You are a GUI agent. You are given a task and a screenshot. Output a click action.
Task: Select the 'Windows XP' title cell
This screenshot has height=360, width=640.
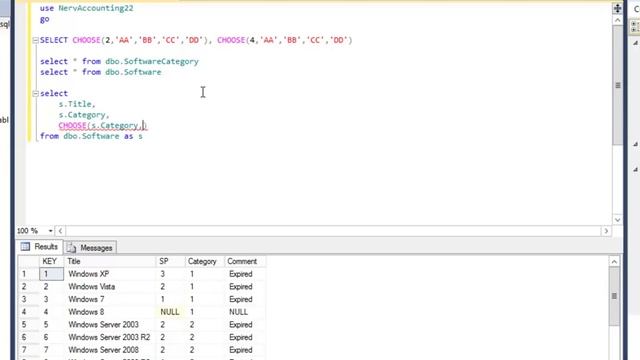[x=110, y=274]
